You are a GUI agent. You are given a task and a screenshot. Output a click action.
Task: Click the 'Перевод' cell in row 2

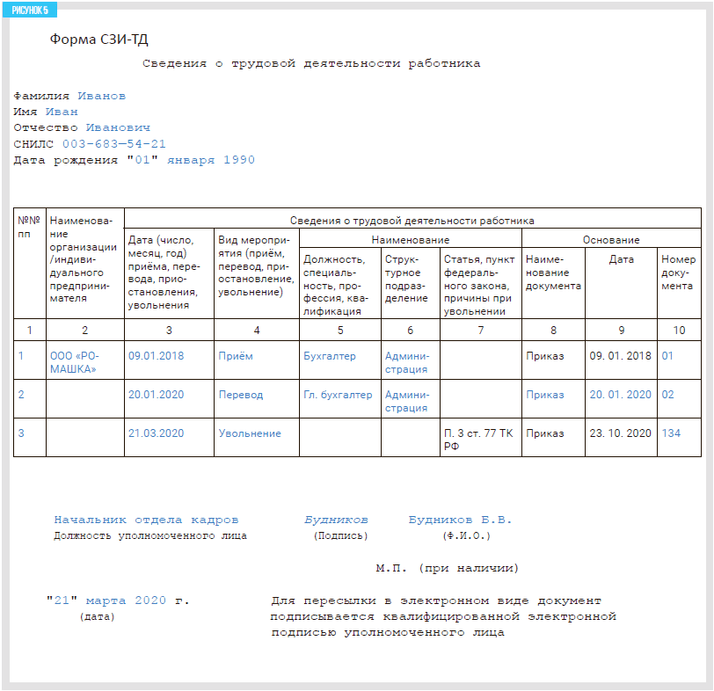pyautogui.click(x=241, y=394)
